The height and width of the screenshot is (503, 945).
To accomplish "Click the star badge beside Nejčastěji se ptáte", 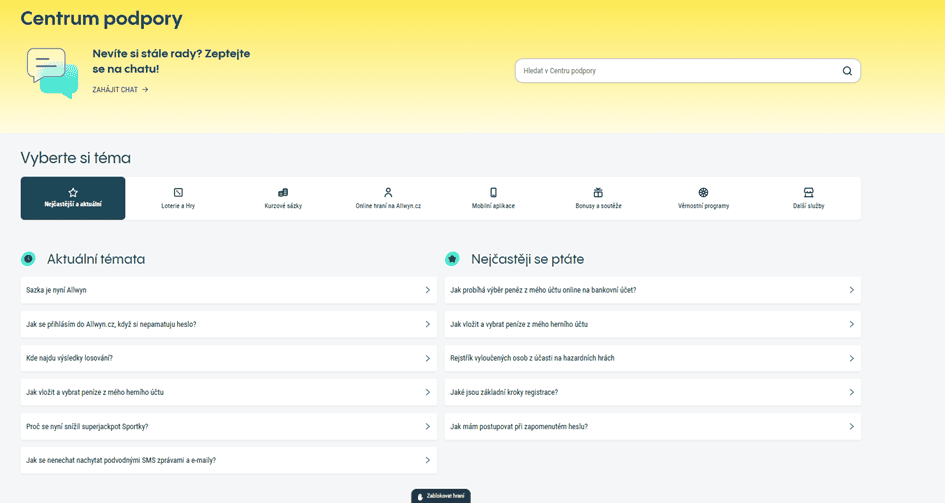I will click(x=452, y=259).
